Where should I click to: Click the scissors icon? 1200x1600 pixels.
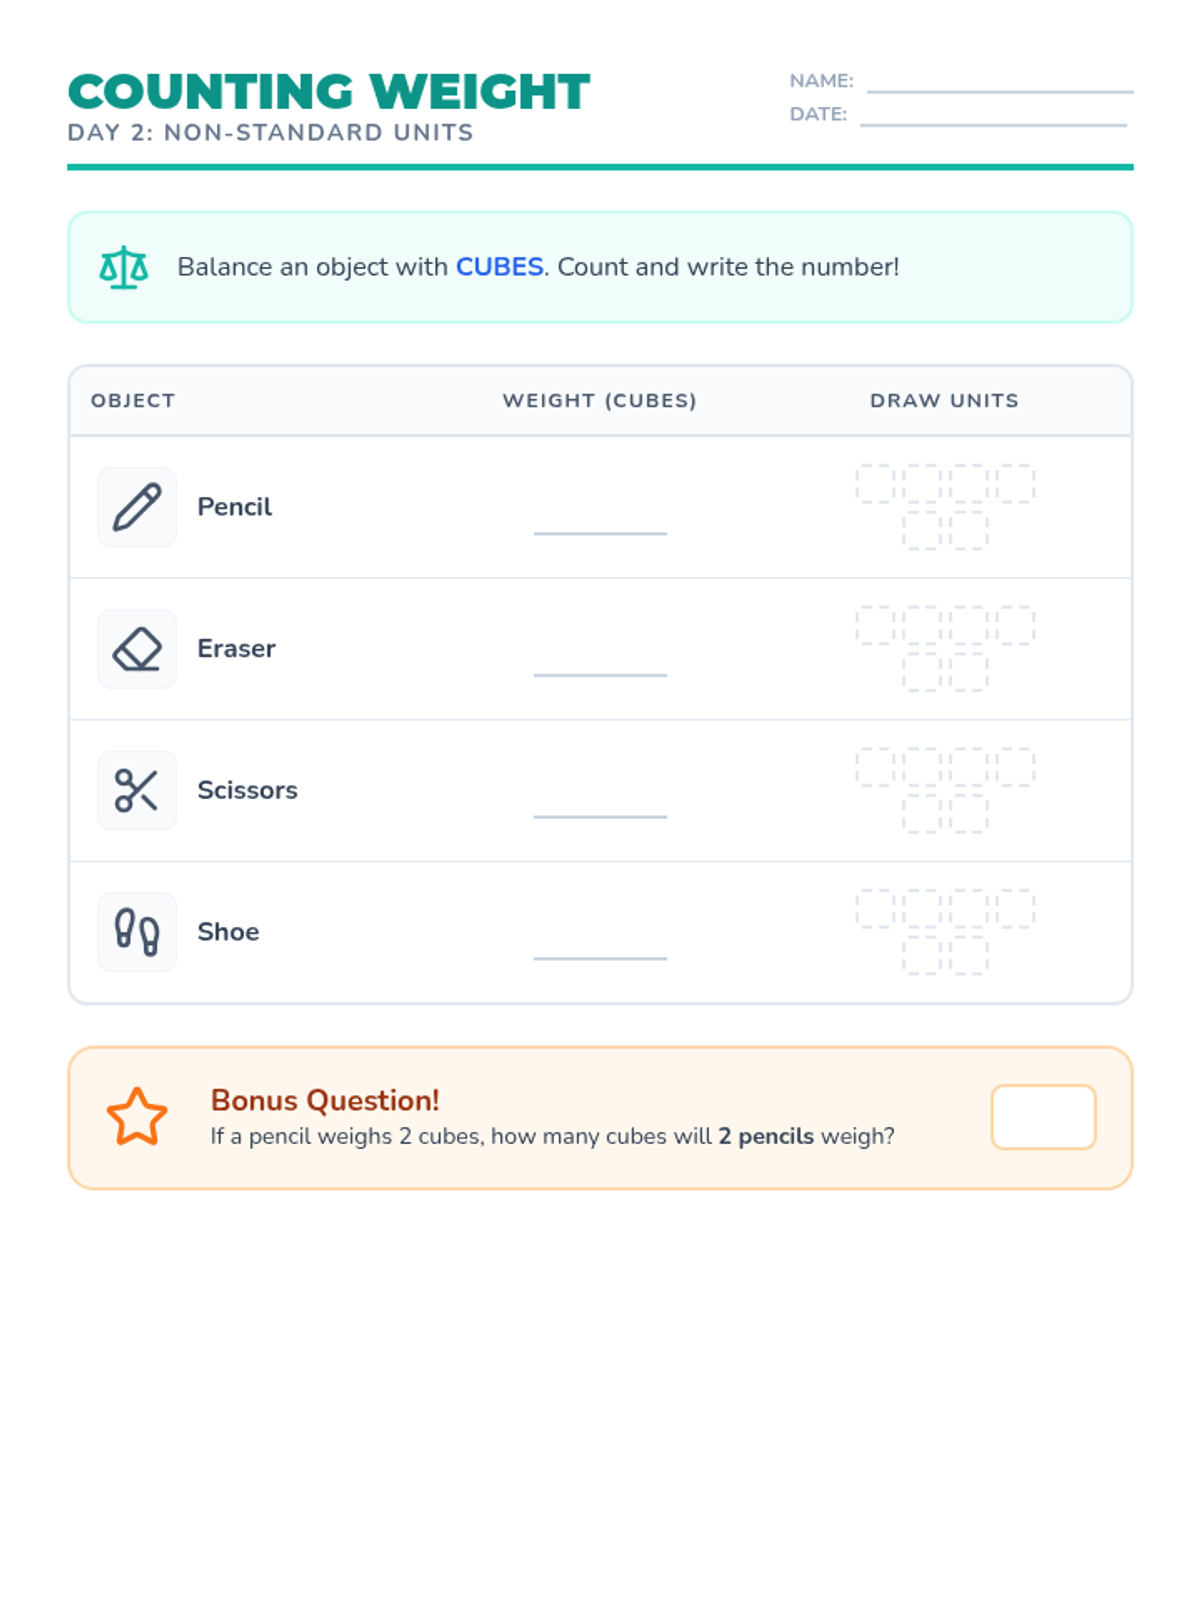click(x=137, y=790)
